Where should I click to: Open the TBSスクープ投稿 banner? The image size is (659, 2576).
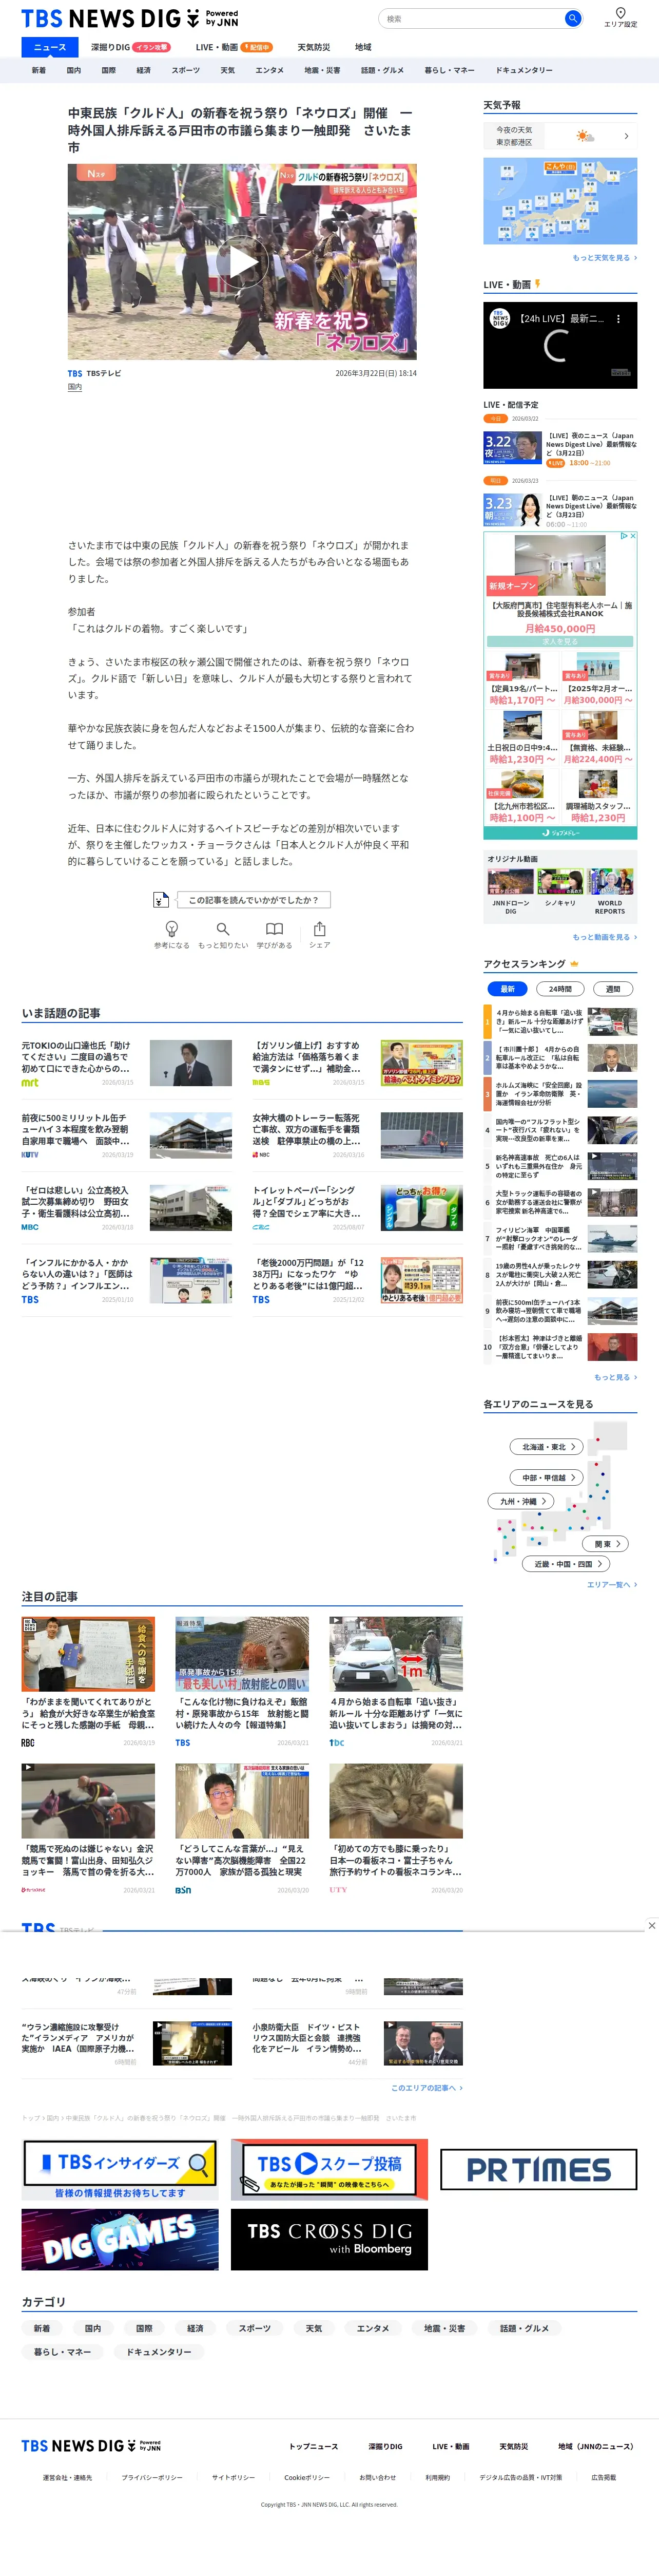[329, 2169]
